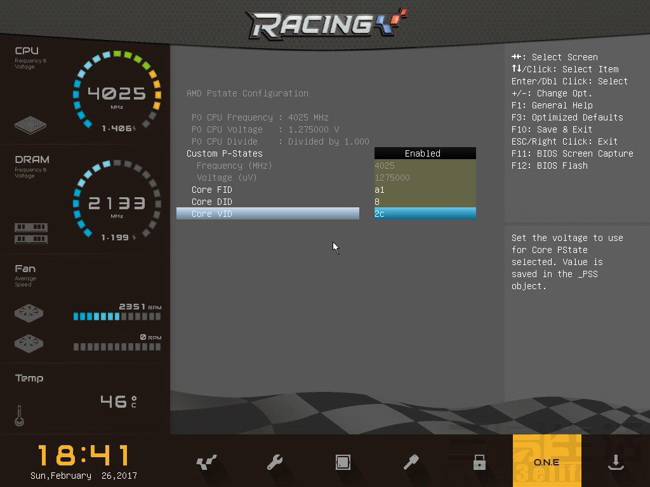Image resolution: width=650 pixels, height=487 pixels.
Task: Highlight the Core VID row label
Action: (268, 213)
